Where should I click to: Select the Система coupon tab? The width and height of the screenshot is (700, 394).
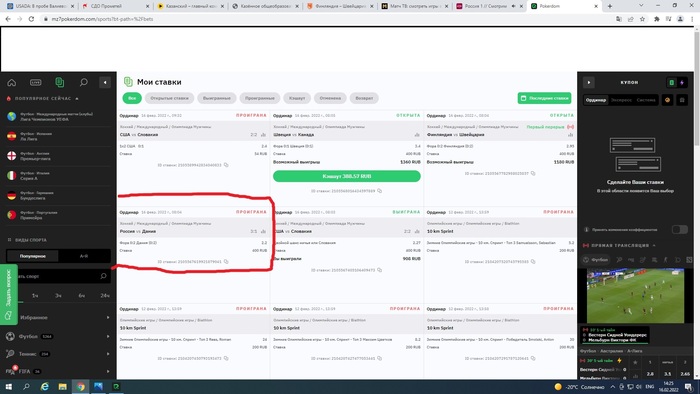[x=646, y=100]
